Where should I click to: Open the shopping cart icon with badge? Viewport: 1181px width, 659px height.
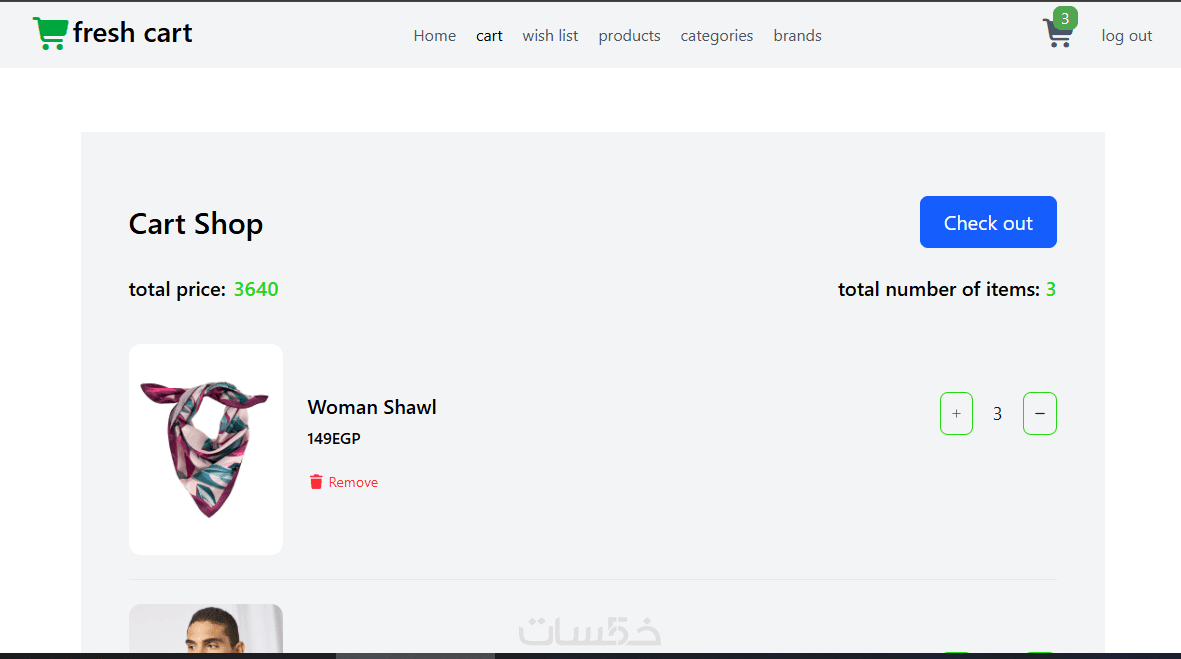point(1058,32)
